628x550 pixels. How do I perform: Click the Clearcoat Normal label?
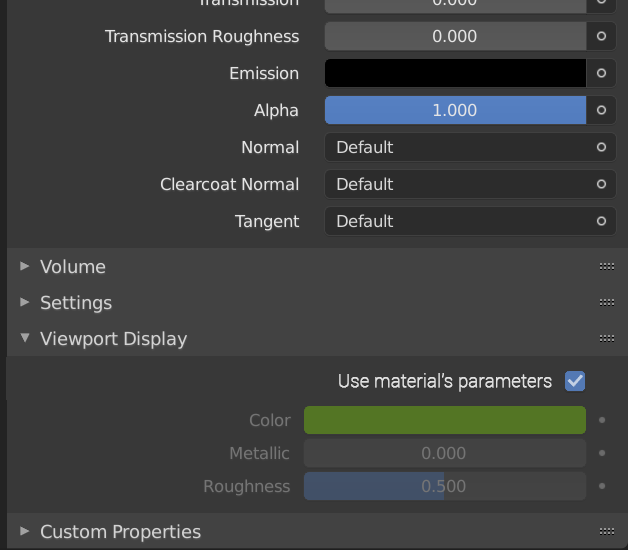coord(229,184)
